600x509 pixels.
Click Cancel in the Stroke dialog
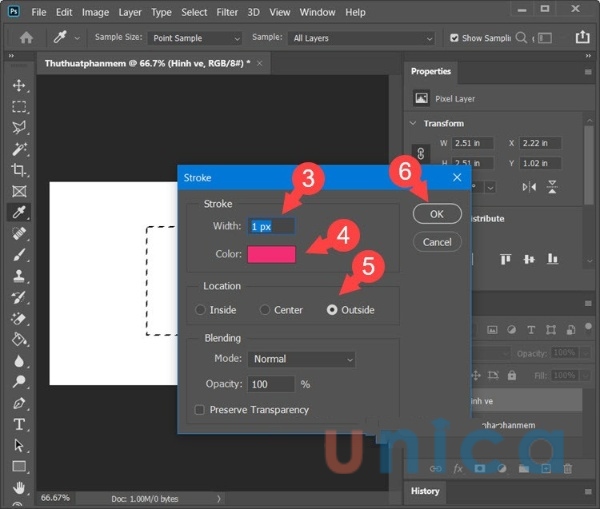point(437,242)
